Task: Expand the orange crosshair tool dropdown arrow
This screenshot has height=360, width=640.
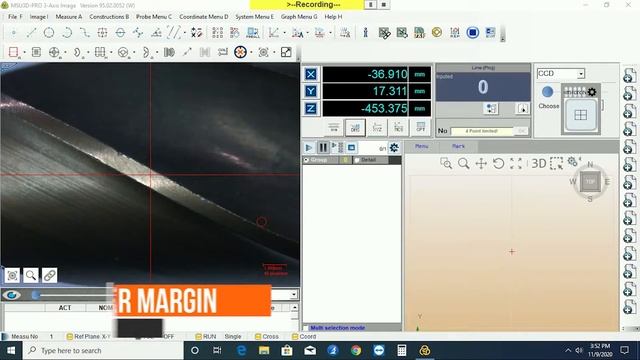Action: pos(251,53)
